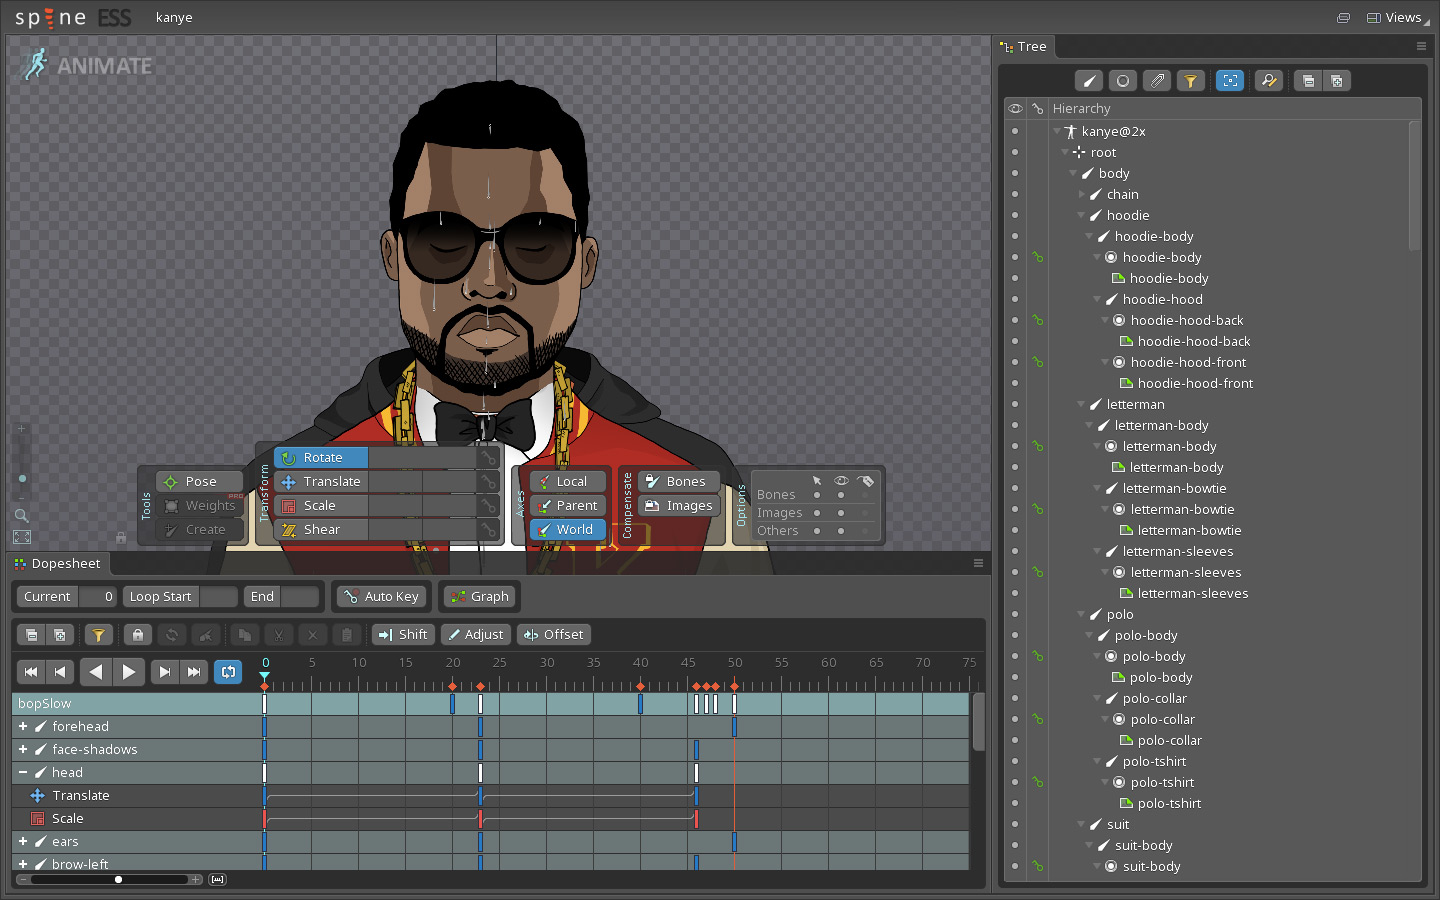1440x900 pixels.
Task: Play animation forward
Action: click(129, 672)
